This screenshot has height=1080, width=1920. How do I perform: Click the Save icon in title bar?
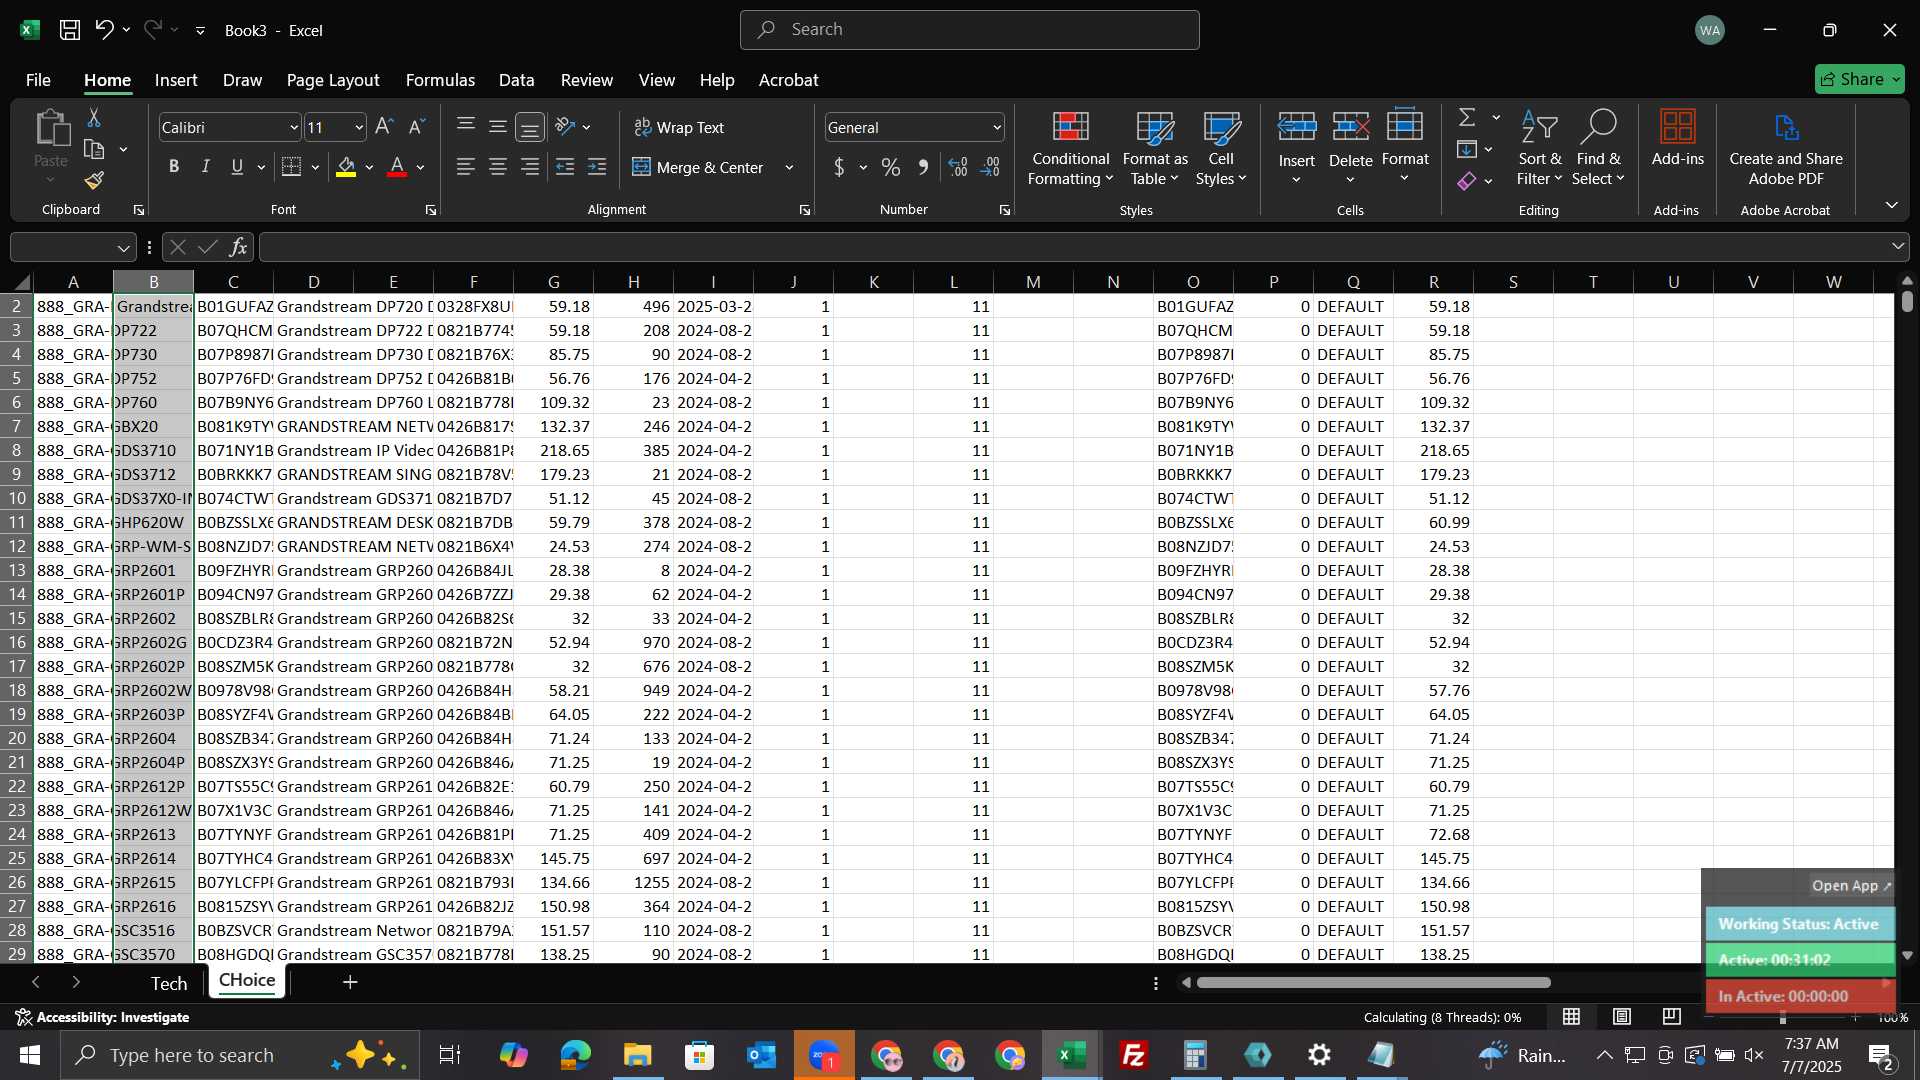pos(69,30)
